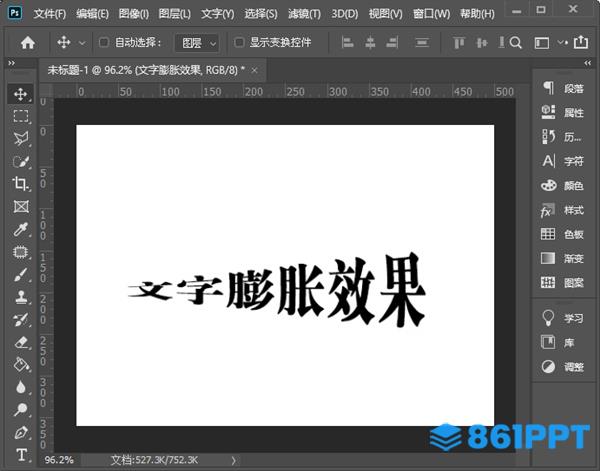Expand the Move tool preset arrow

(82, 43)
